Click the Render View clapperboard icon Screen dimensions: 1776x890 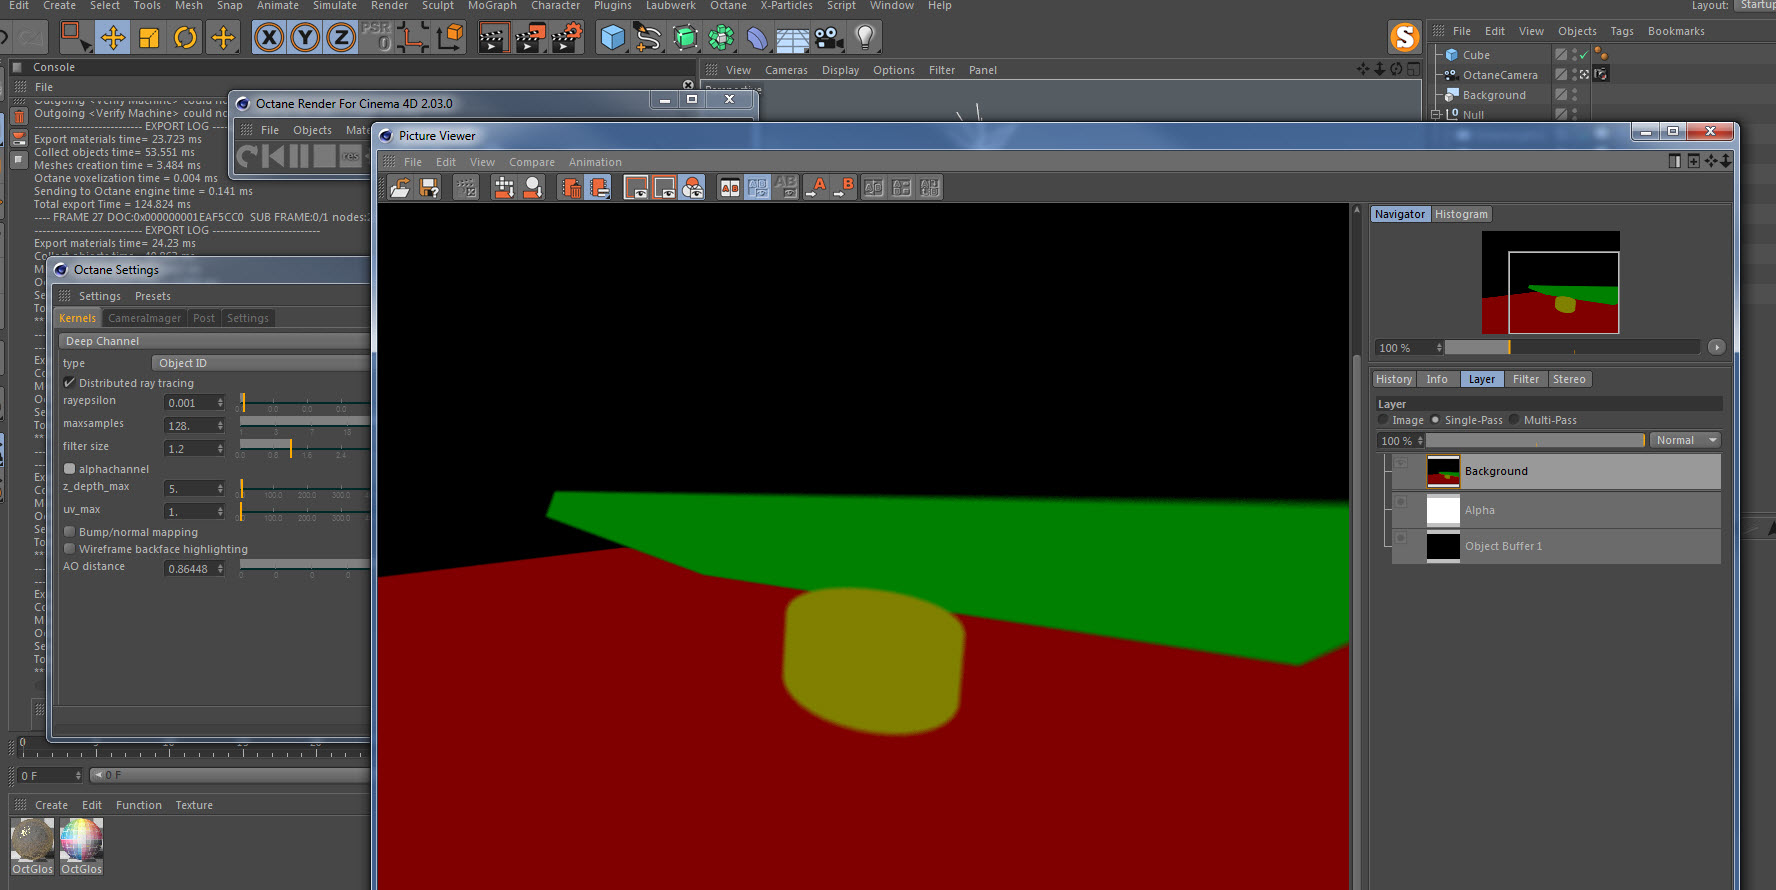coord(493,38)
